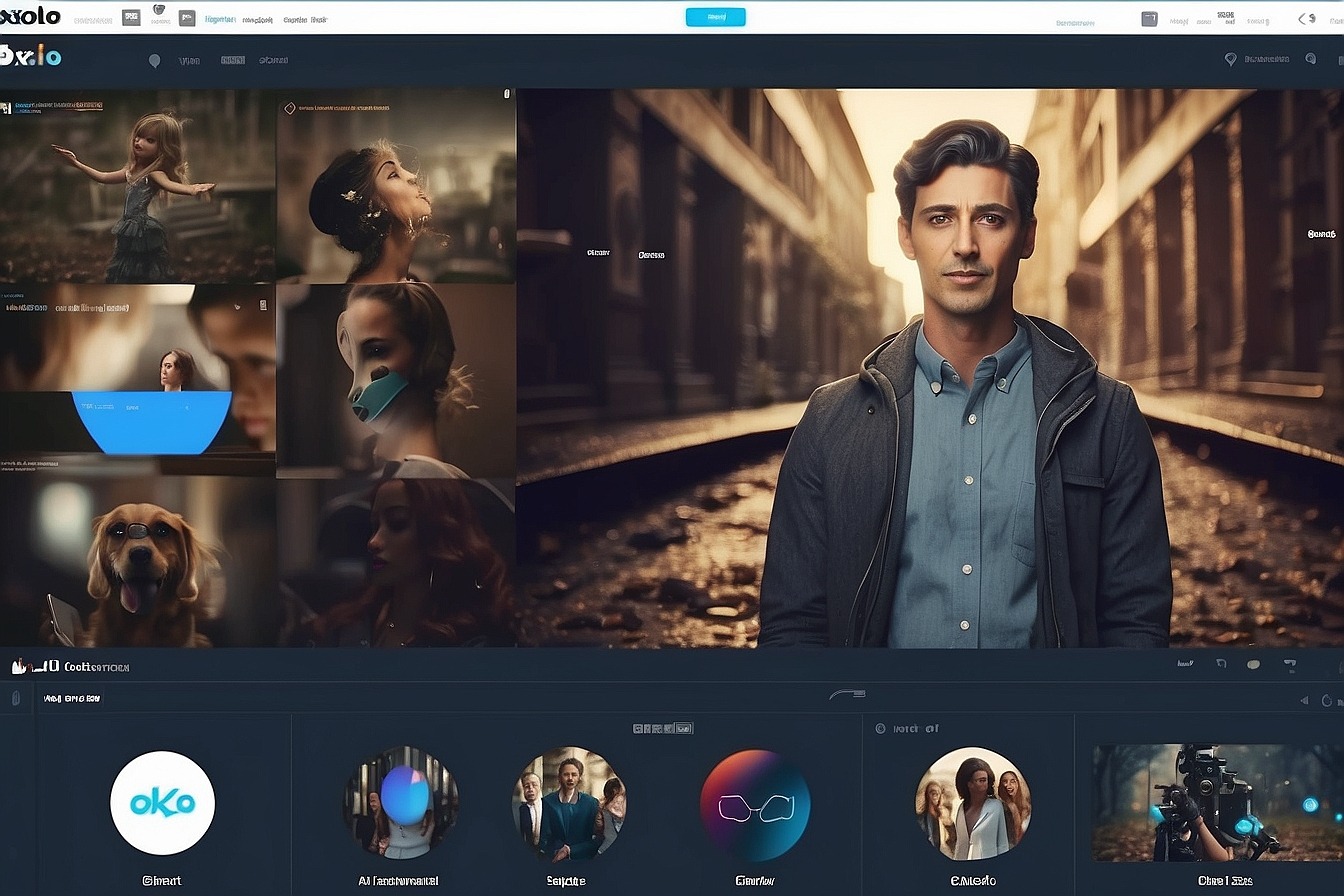Click the xolo logo in the top bar

tap(30, 16)
